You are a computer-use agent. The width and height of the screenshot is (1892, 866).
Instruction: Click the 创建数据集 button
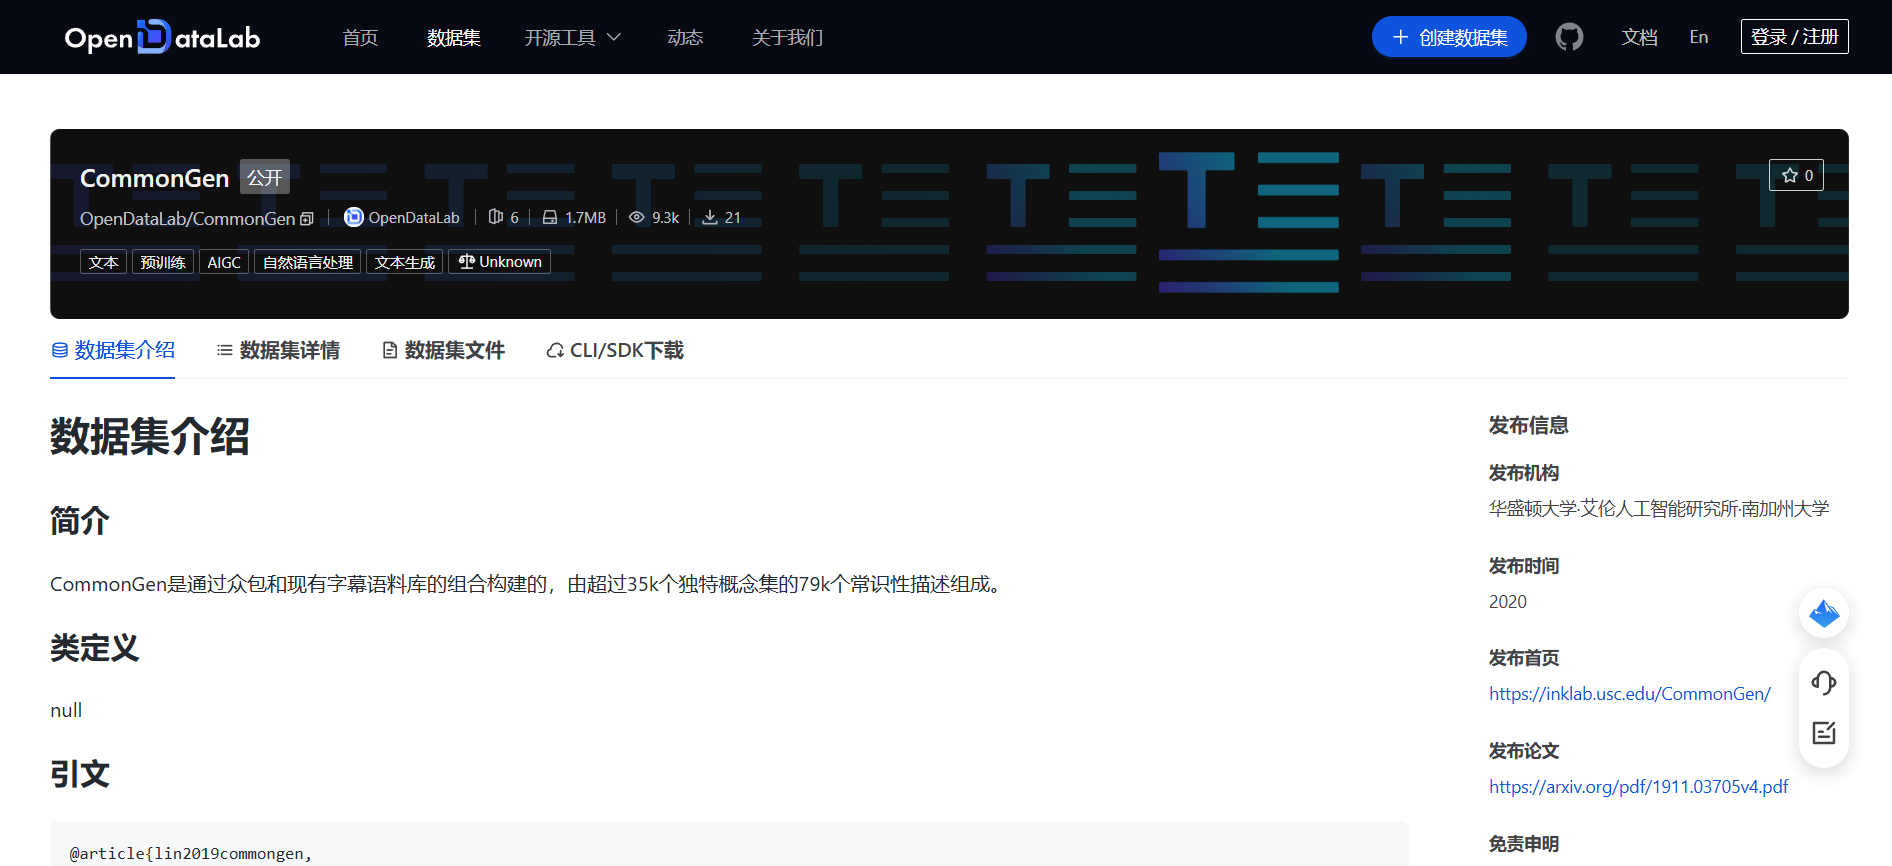point(1449,37)
